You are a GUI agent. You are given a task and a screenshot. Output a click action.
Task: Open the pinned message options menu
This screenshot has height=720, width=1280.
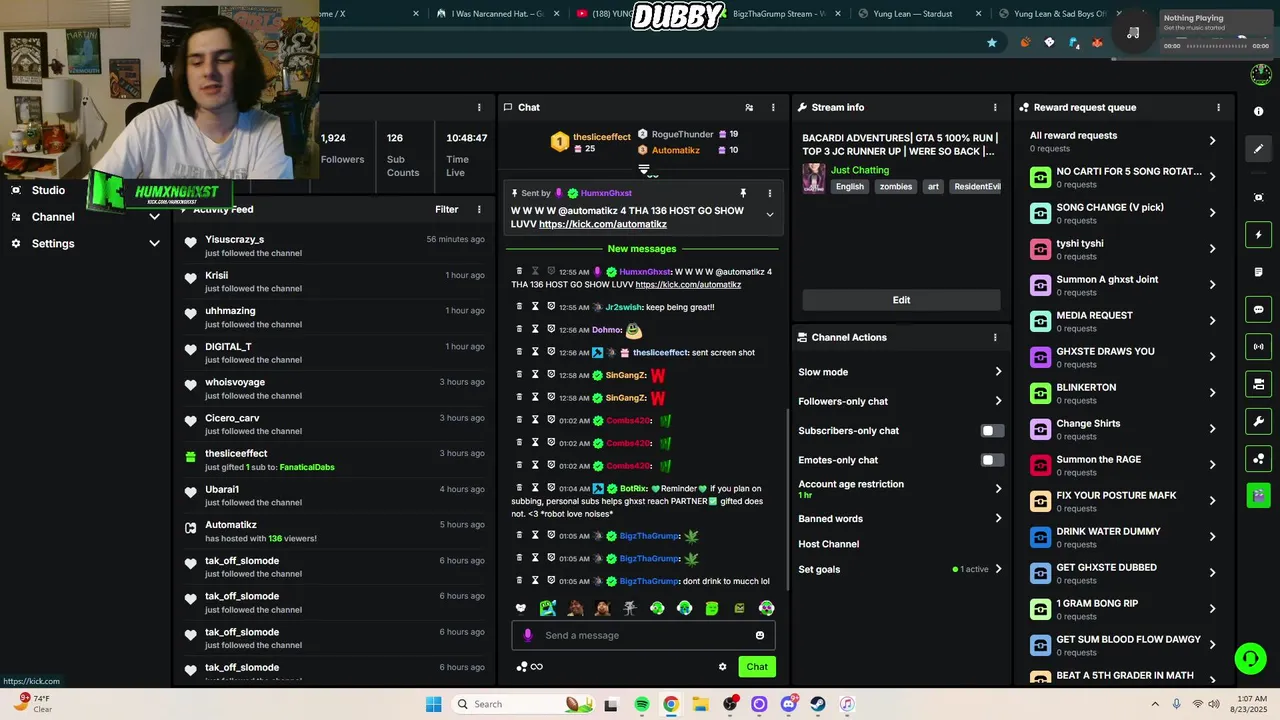[x=769, y=193]
